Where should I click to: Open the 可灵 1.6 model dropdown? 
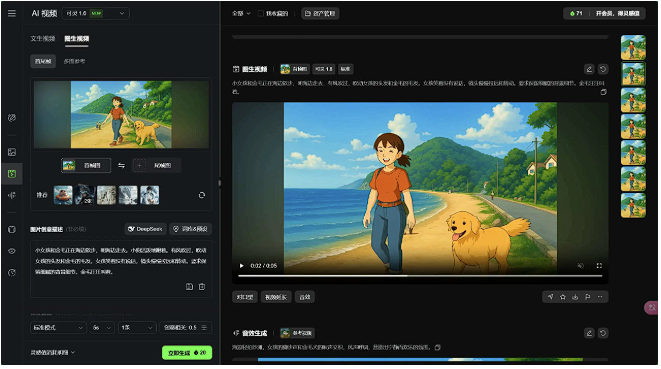point(96,13)
